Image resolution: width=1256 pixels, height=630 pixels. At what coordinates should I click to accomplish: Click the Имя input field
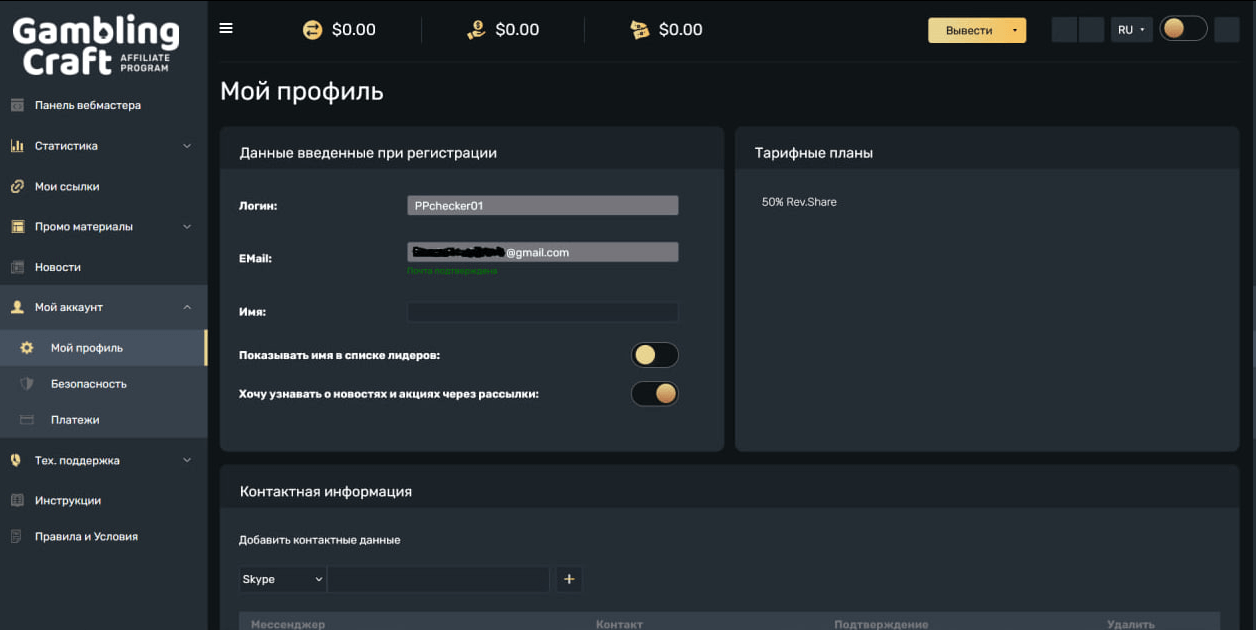[x=542, y=312]
